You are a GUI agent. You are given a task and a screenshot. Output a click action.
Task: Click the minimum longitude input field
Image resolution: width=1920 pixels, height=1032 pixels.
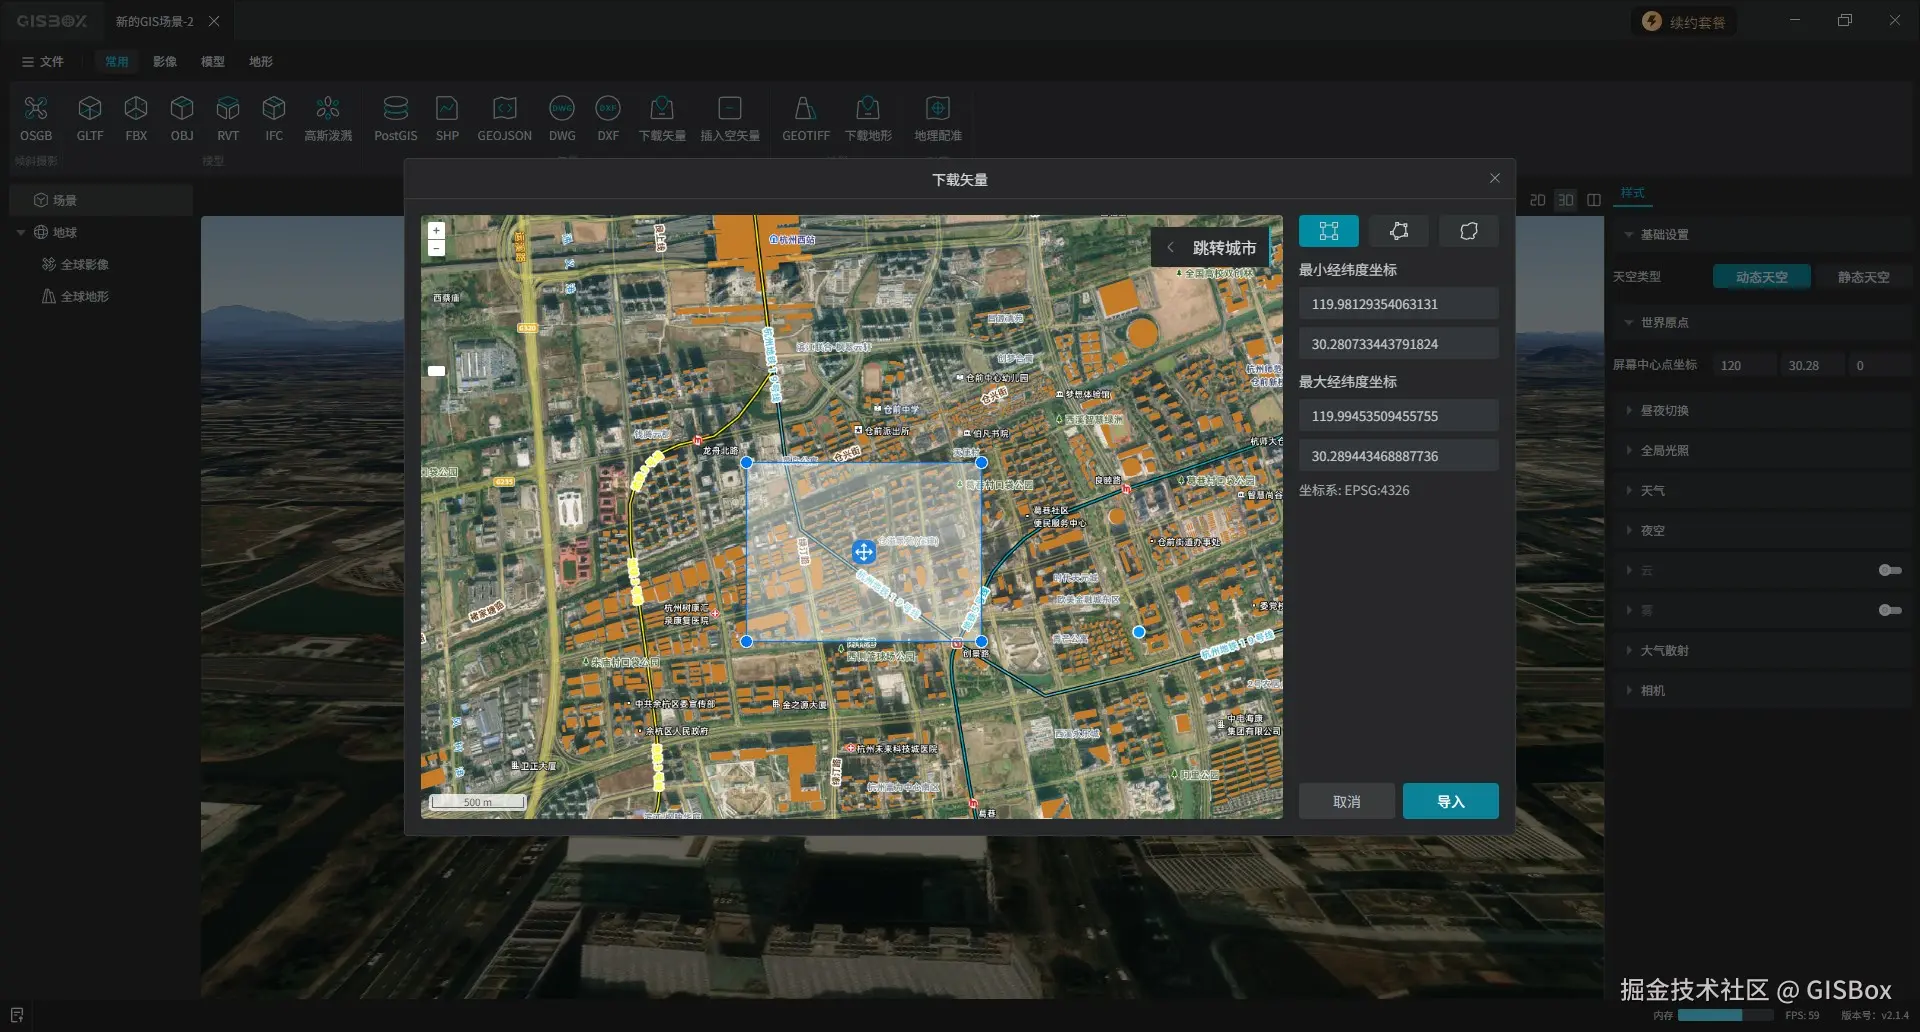[x=1399, y=304]
